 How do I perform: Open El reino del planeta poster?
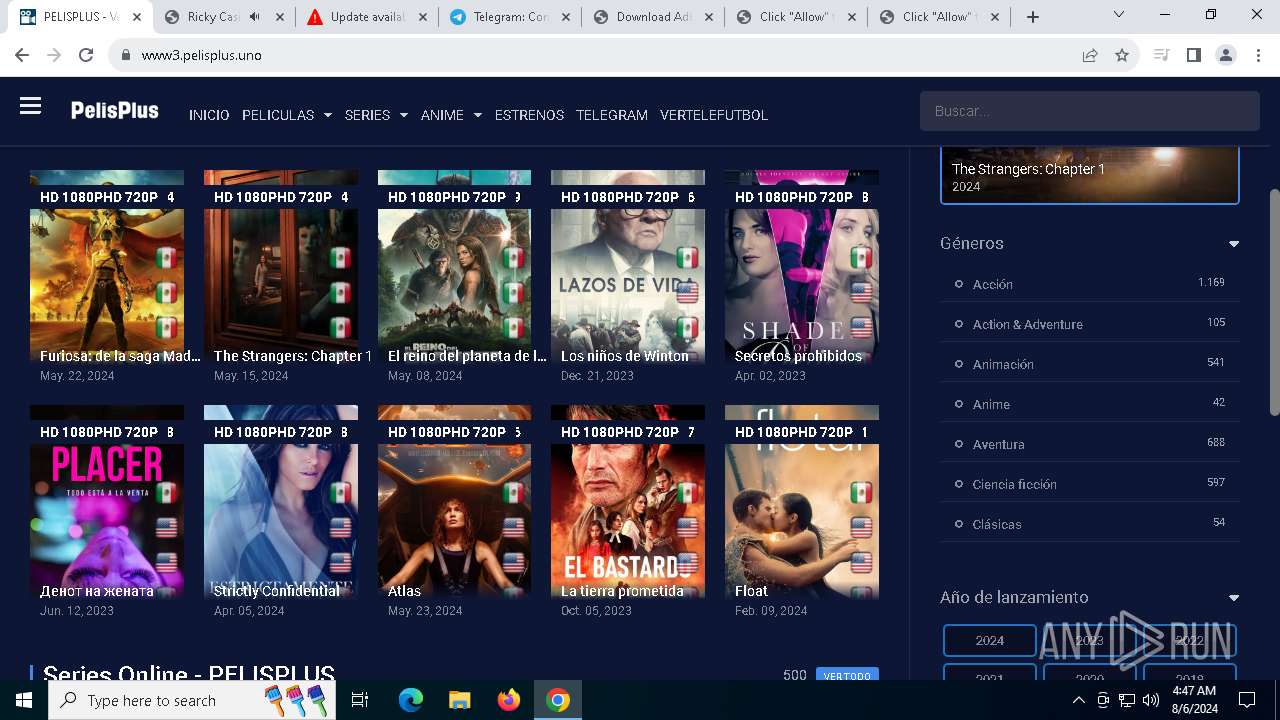click(x=454, y=268)
